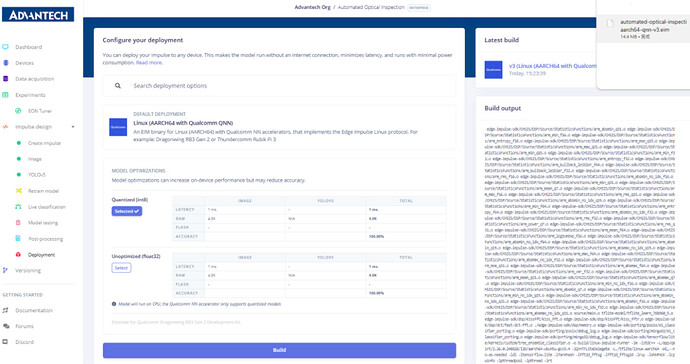Screen dimensions: 690x364
Task: Open Data acquisition database icon
Action: (5, 79)
